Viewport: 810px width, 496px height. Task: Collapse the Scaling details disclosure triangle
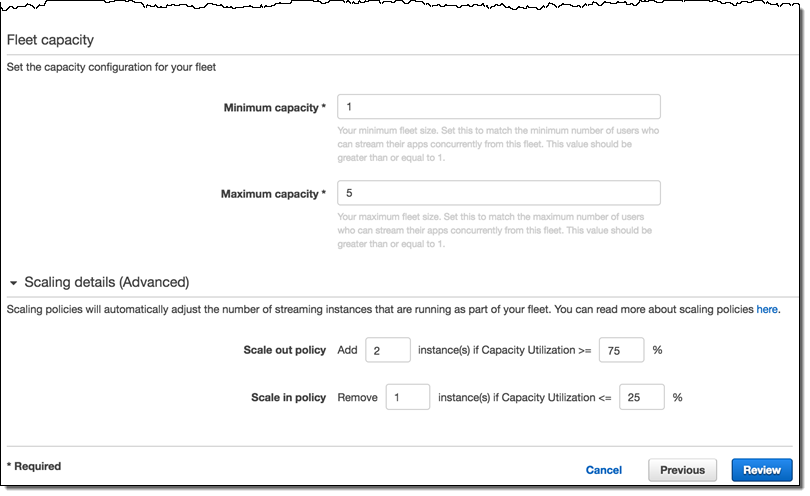coord(13,283)
